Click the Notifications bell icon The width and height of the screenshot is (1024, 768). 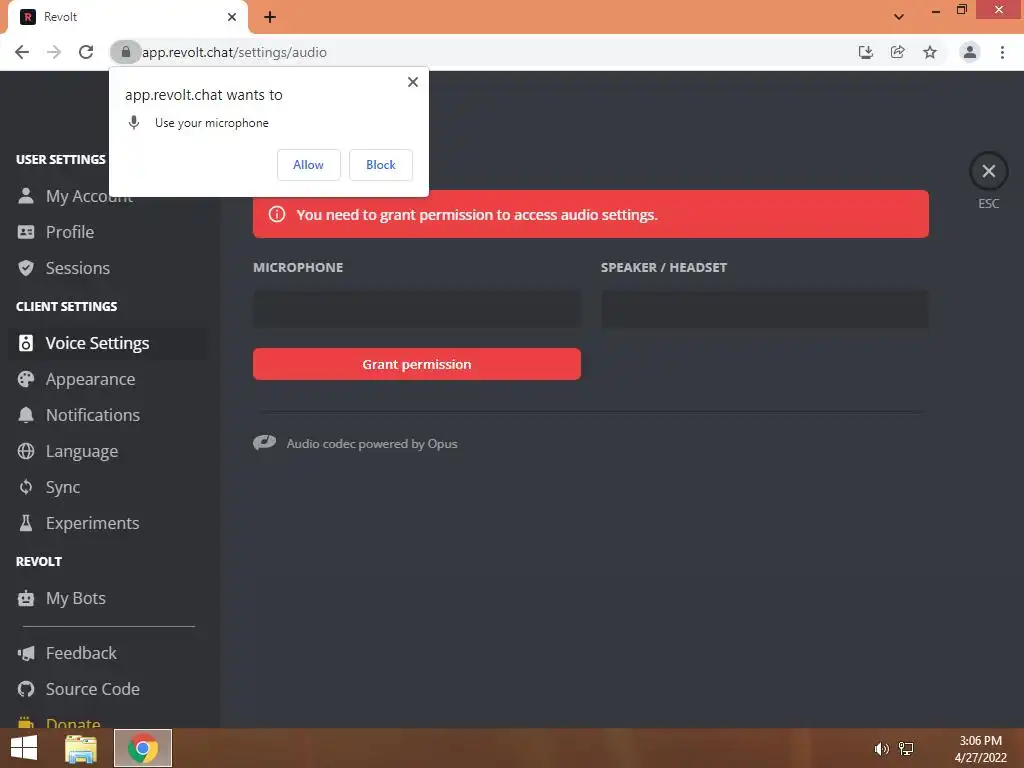pyautogui.click(x=26, y=415)
